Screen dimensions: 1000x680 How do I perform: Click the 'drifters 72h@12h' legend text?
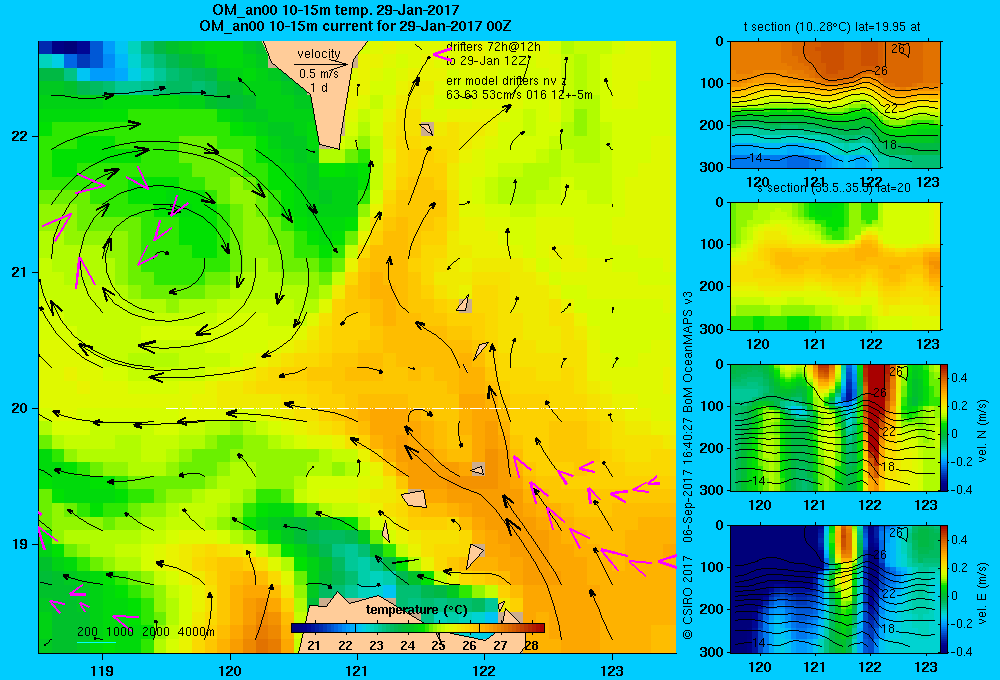pos(493,47)
